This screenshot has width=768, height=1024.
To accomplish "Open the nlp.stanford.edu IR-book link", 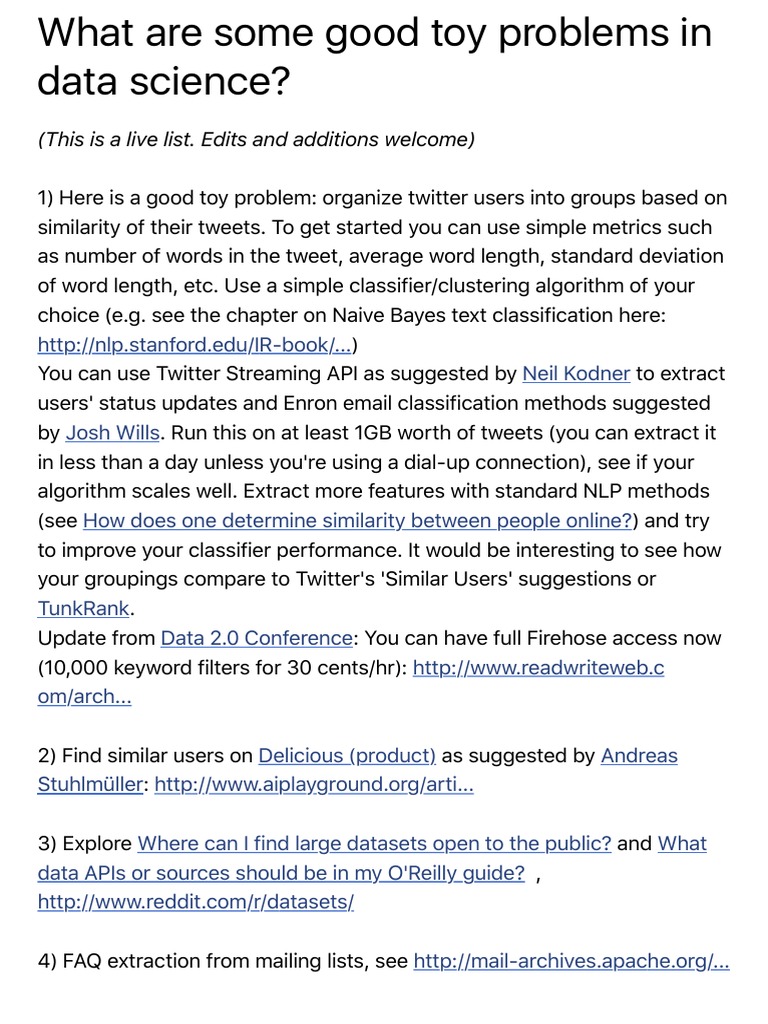I will pyautogui.click(x=194, y=345).
